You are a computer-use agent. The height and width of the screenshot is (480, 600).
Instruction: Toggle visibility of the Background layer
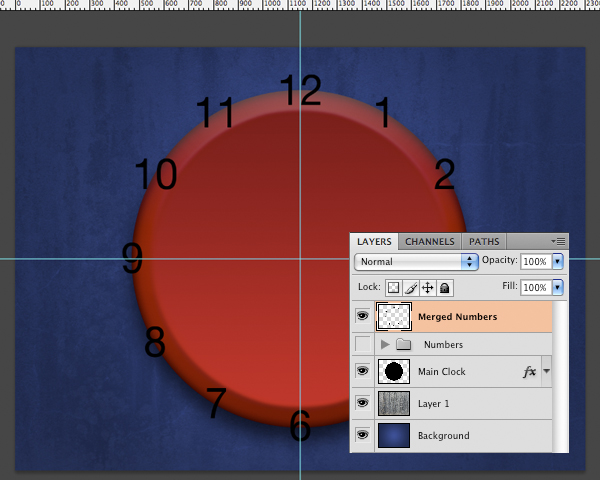[362, 435]
